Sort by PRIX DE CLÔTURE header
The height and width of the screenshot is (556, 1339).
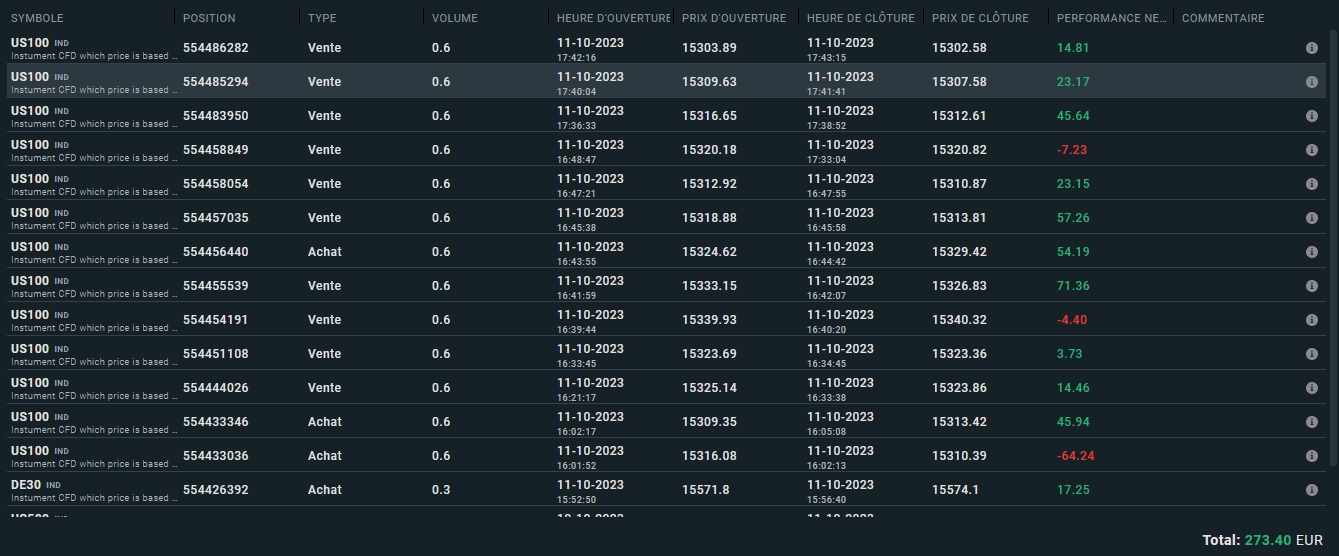(x=980, y=18)
